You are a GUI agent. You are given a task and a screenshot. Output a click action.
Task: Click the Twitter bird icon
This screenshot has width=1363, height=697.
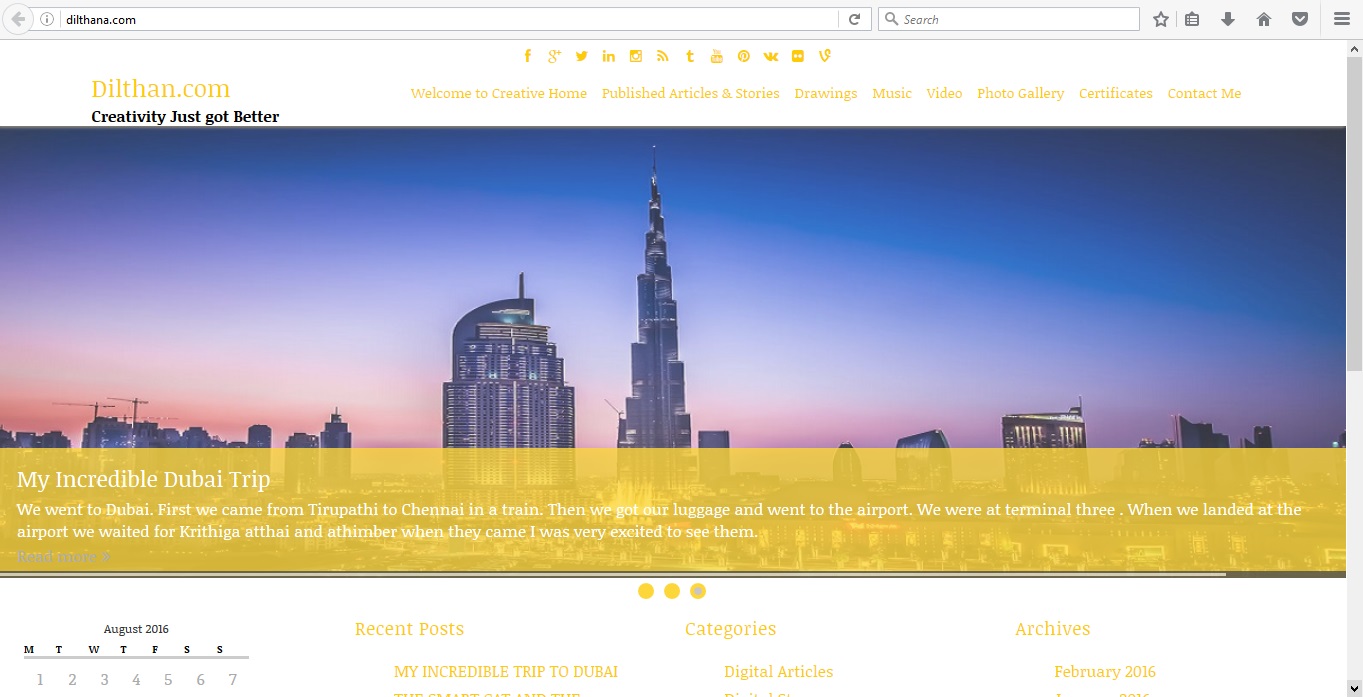click(x=581, y=56)
